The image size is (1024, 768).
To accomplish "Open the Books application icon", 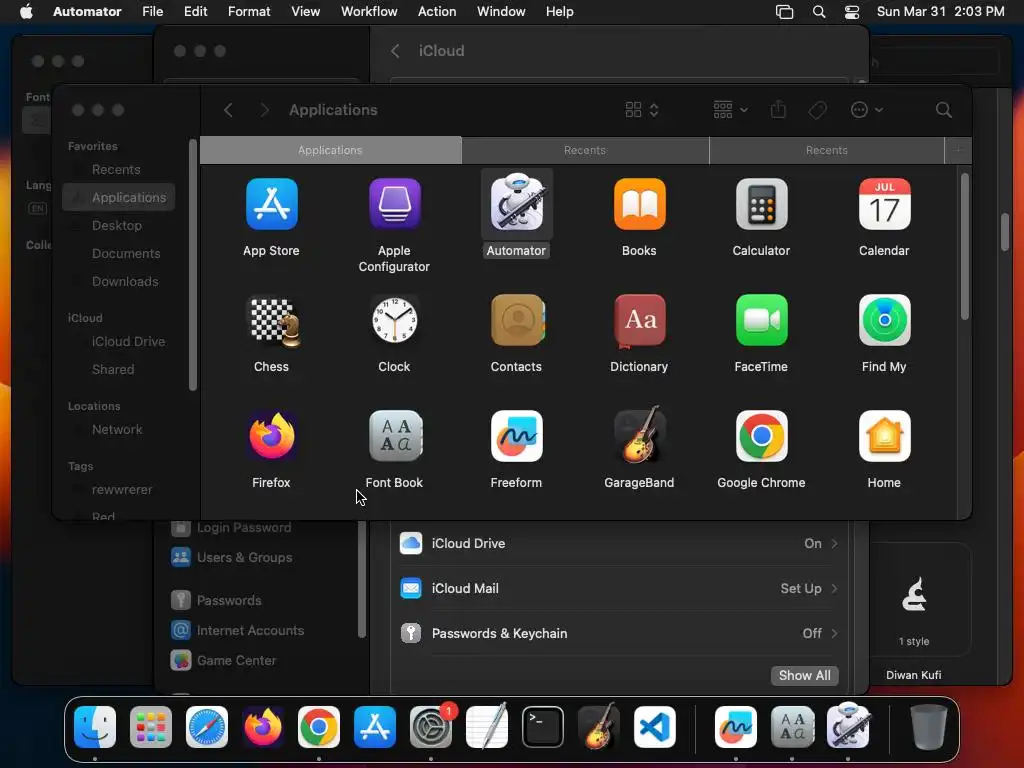I will pos(639,204).
